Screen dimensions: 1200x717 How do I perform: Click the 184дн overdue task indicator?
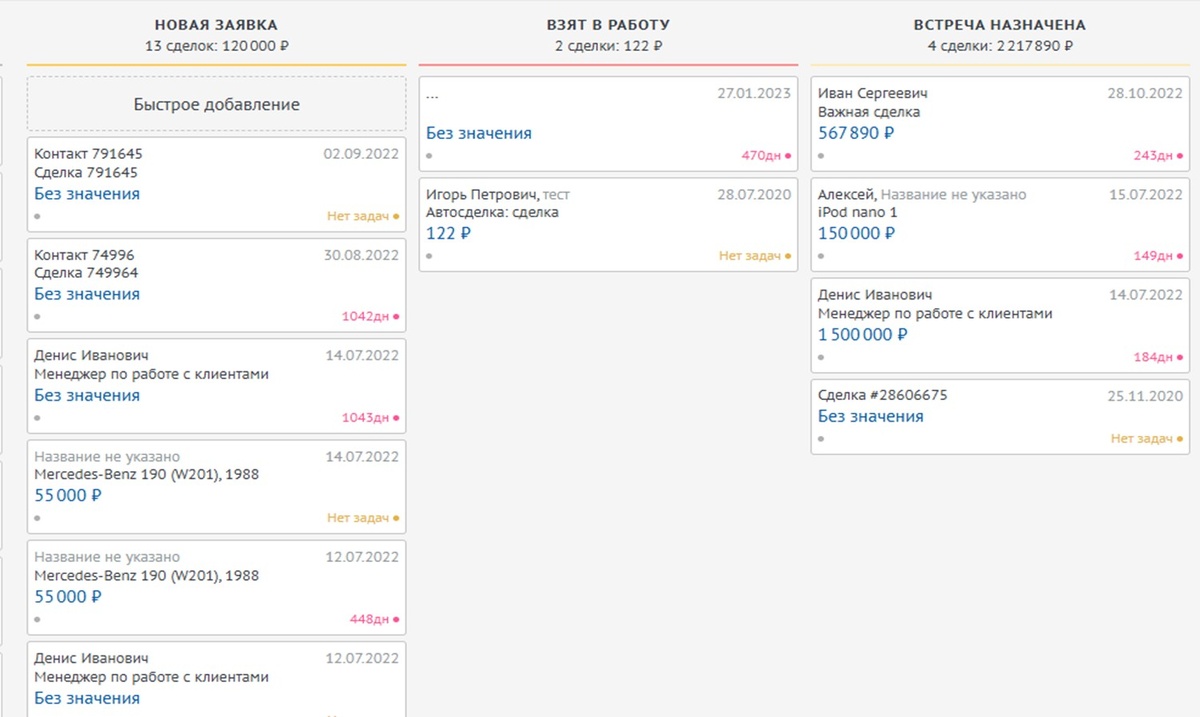pyautogui.click(x=1157, y=357)
